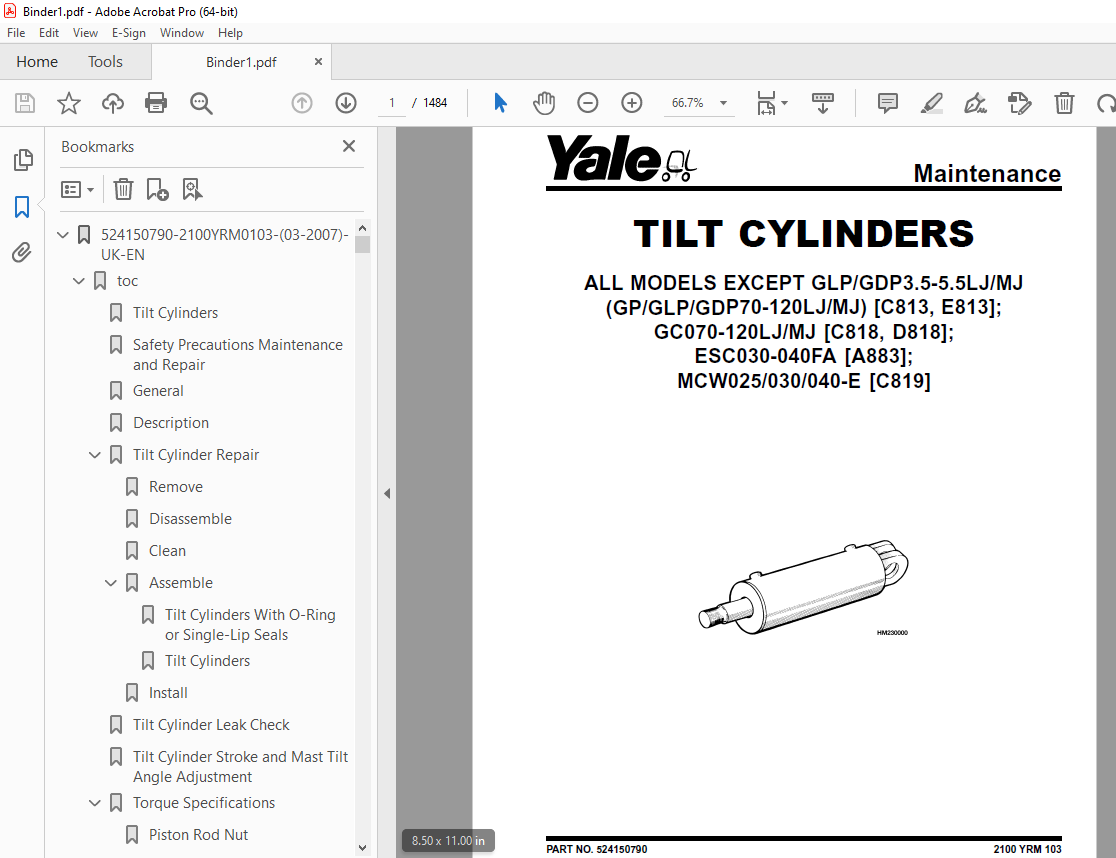The width and height of the screenshot is (1116, 858).
Task: Collapse the Assemble bookmark
Action: 111,583
